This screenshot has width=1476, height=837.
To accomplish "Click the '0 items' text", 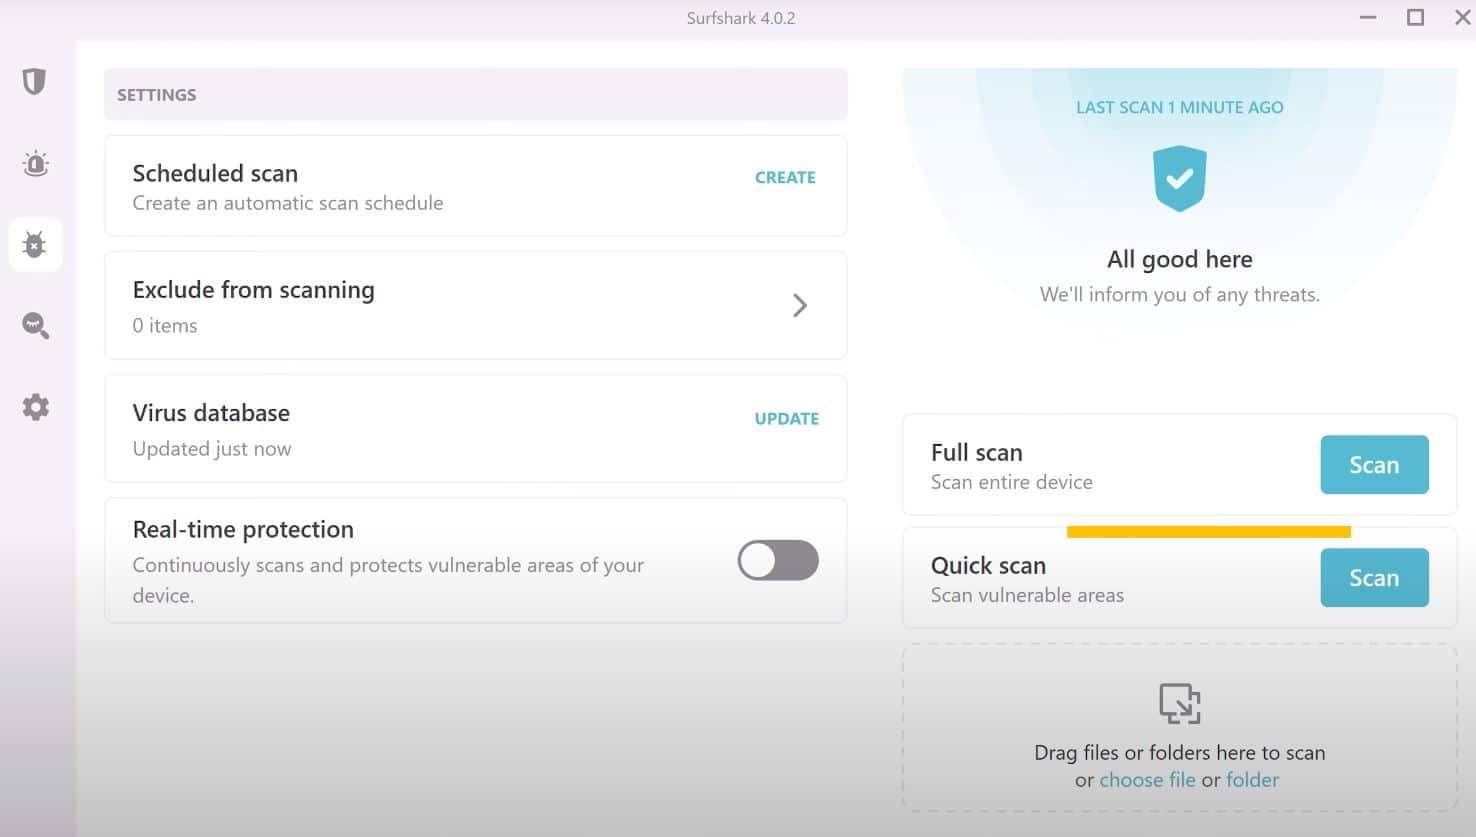I will coord(165,325).
